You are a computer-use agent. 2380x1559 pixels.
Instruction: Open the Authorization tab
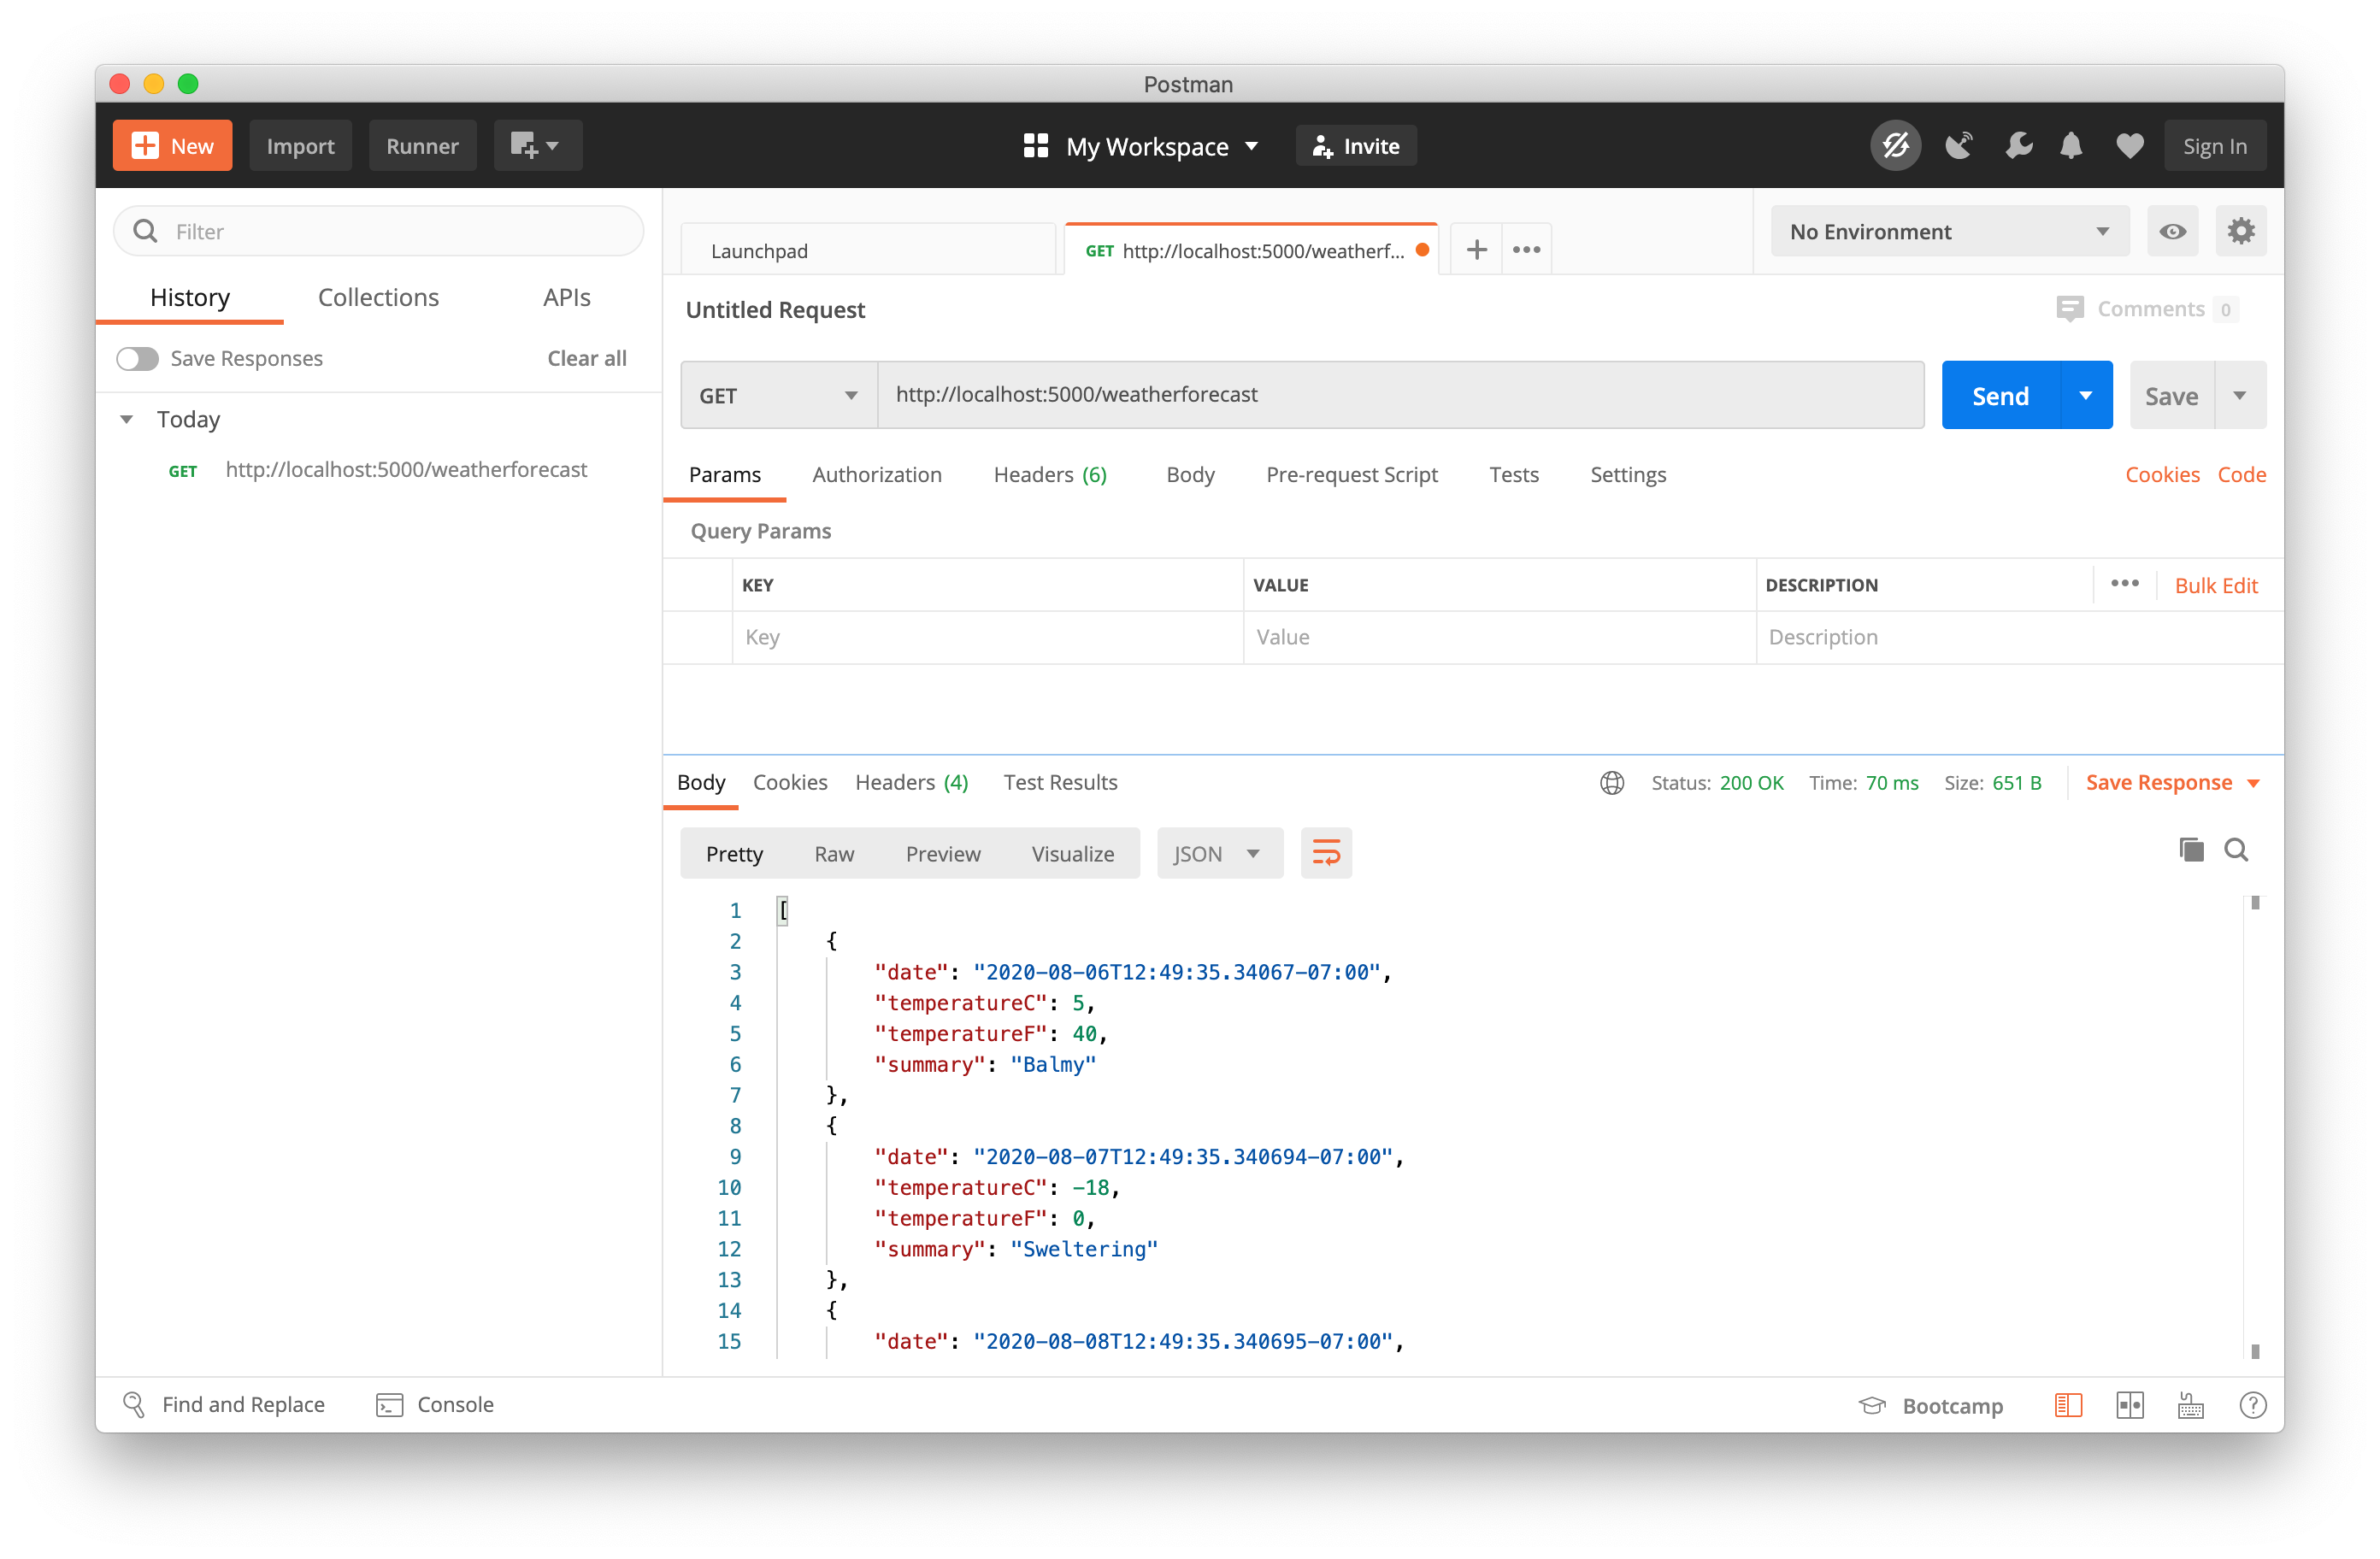876,475
